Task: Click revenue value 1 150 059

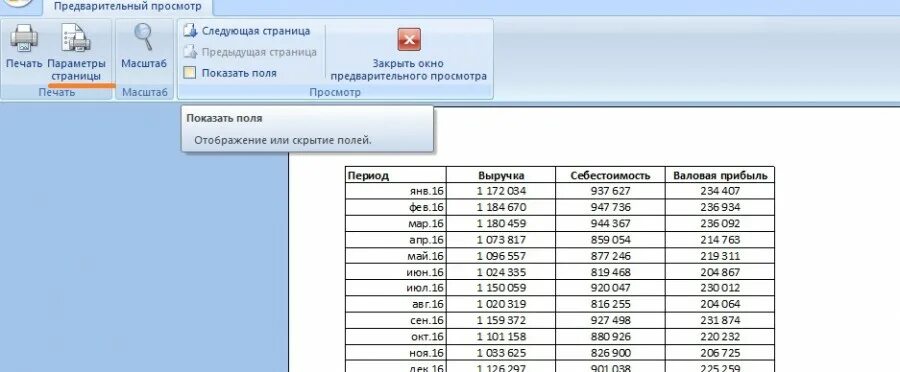Action: click(x=501, y=288)
